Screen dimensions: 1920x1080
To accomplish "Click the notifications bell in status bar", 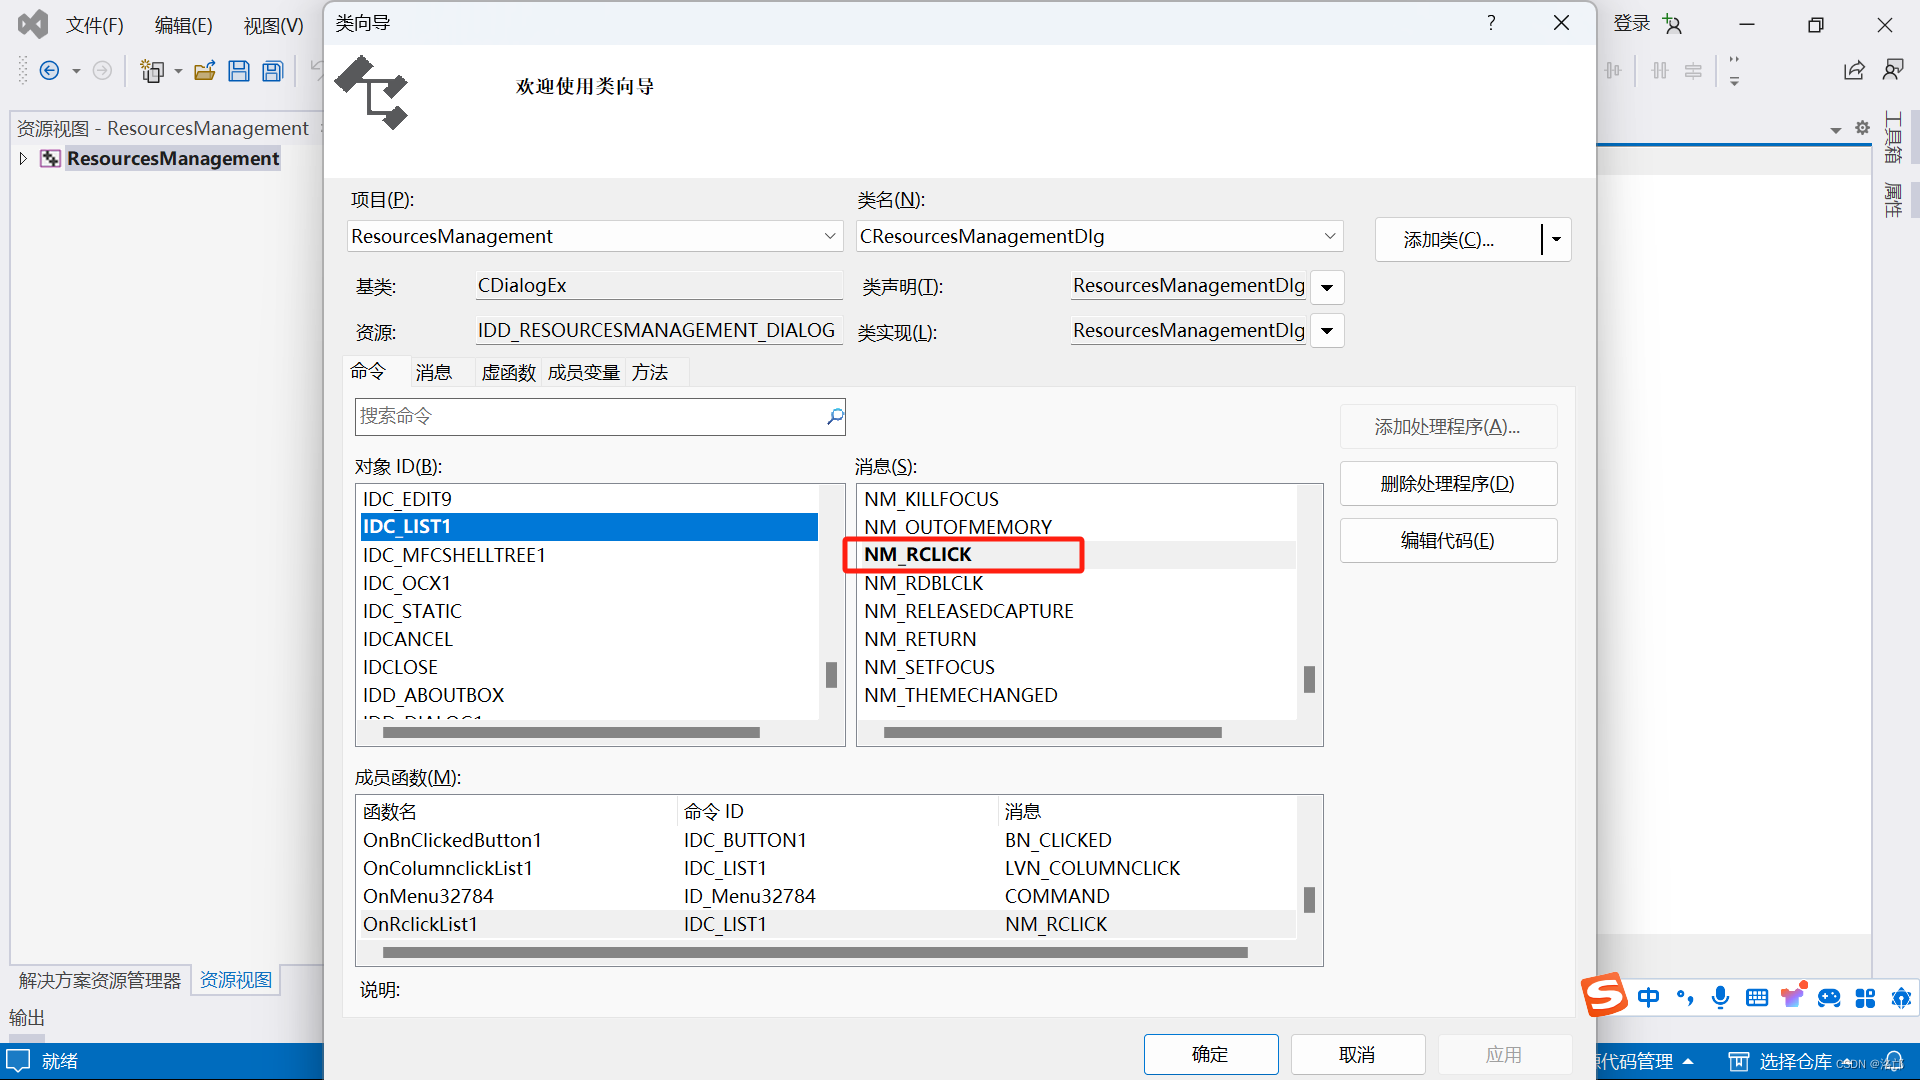I will tap(1893, 1061).
